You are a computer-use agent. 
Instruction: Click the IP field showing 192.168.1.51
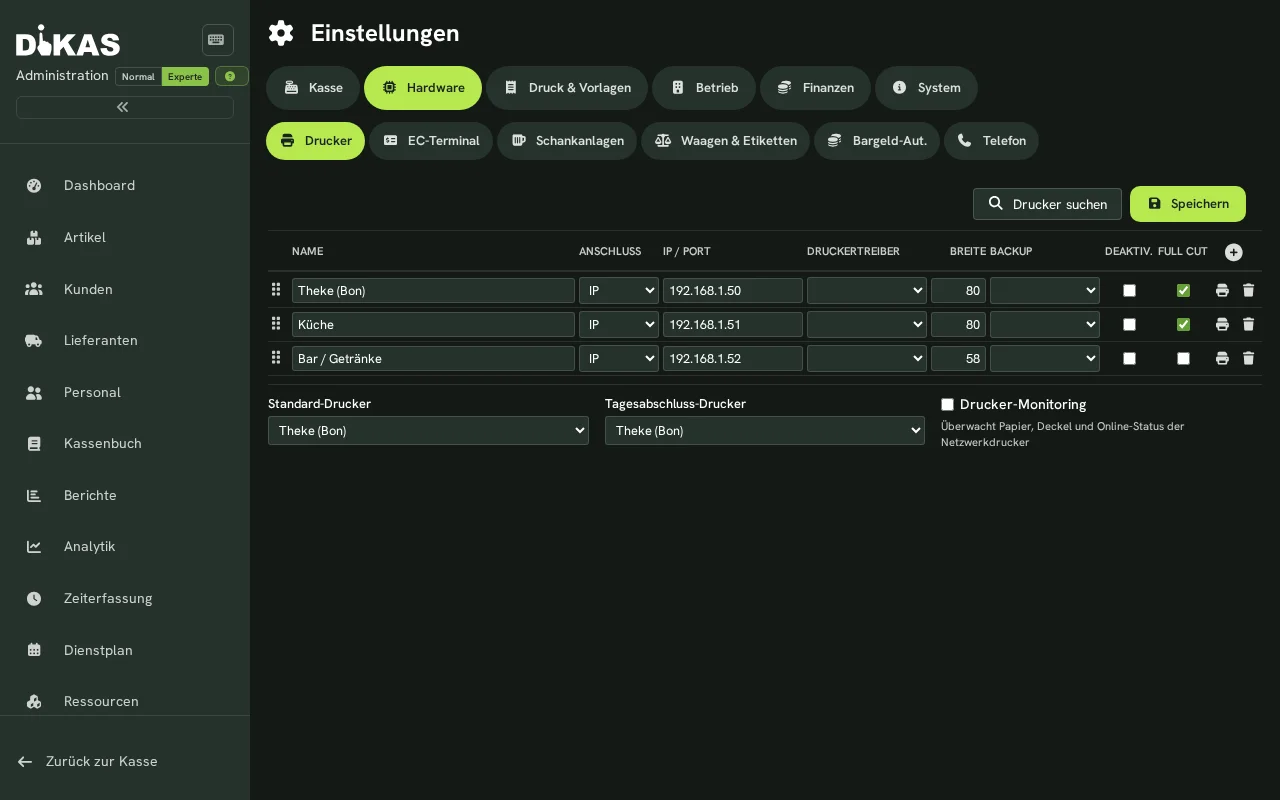[x=733, y=324]
